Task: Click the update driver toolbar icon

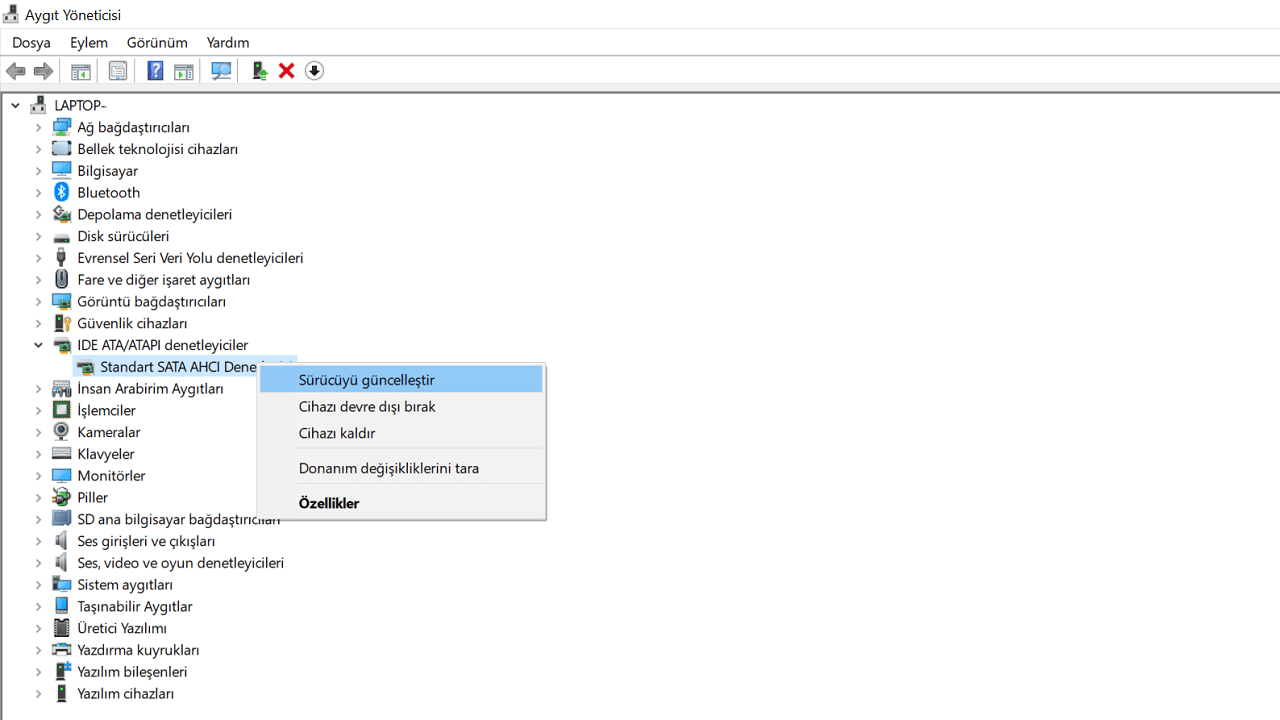Action: point(259,71)
